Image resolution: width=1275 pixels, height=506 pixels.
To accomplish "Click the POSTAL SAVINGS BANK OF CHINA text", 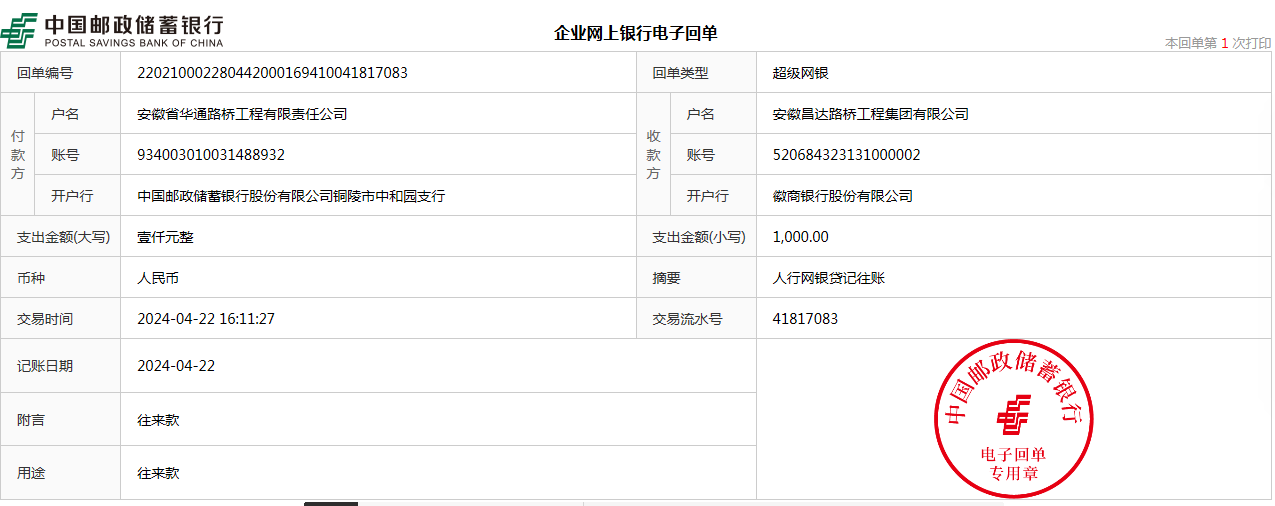I will click(x=133, y=43).
